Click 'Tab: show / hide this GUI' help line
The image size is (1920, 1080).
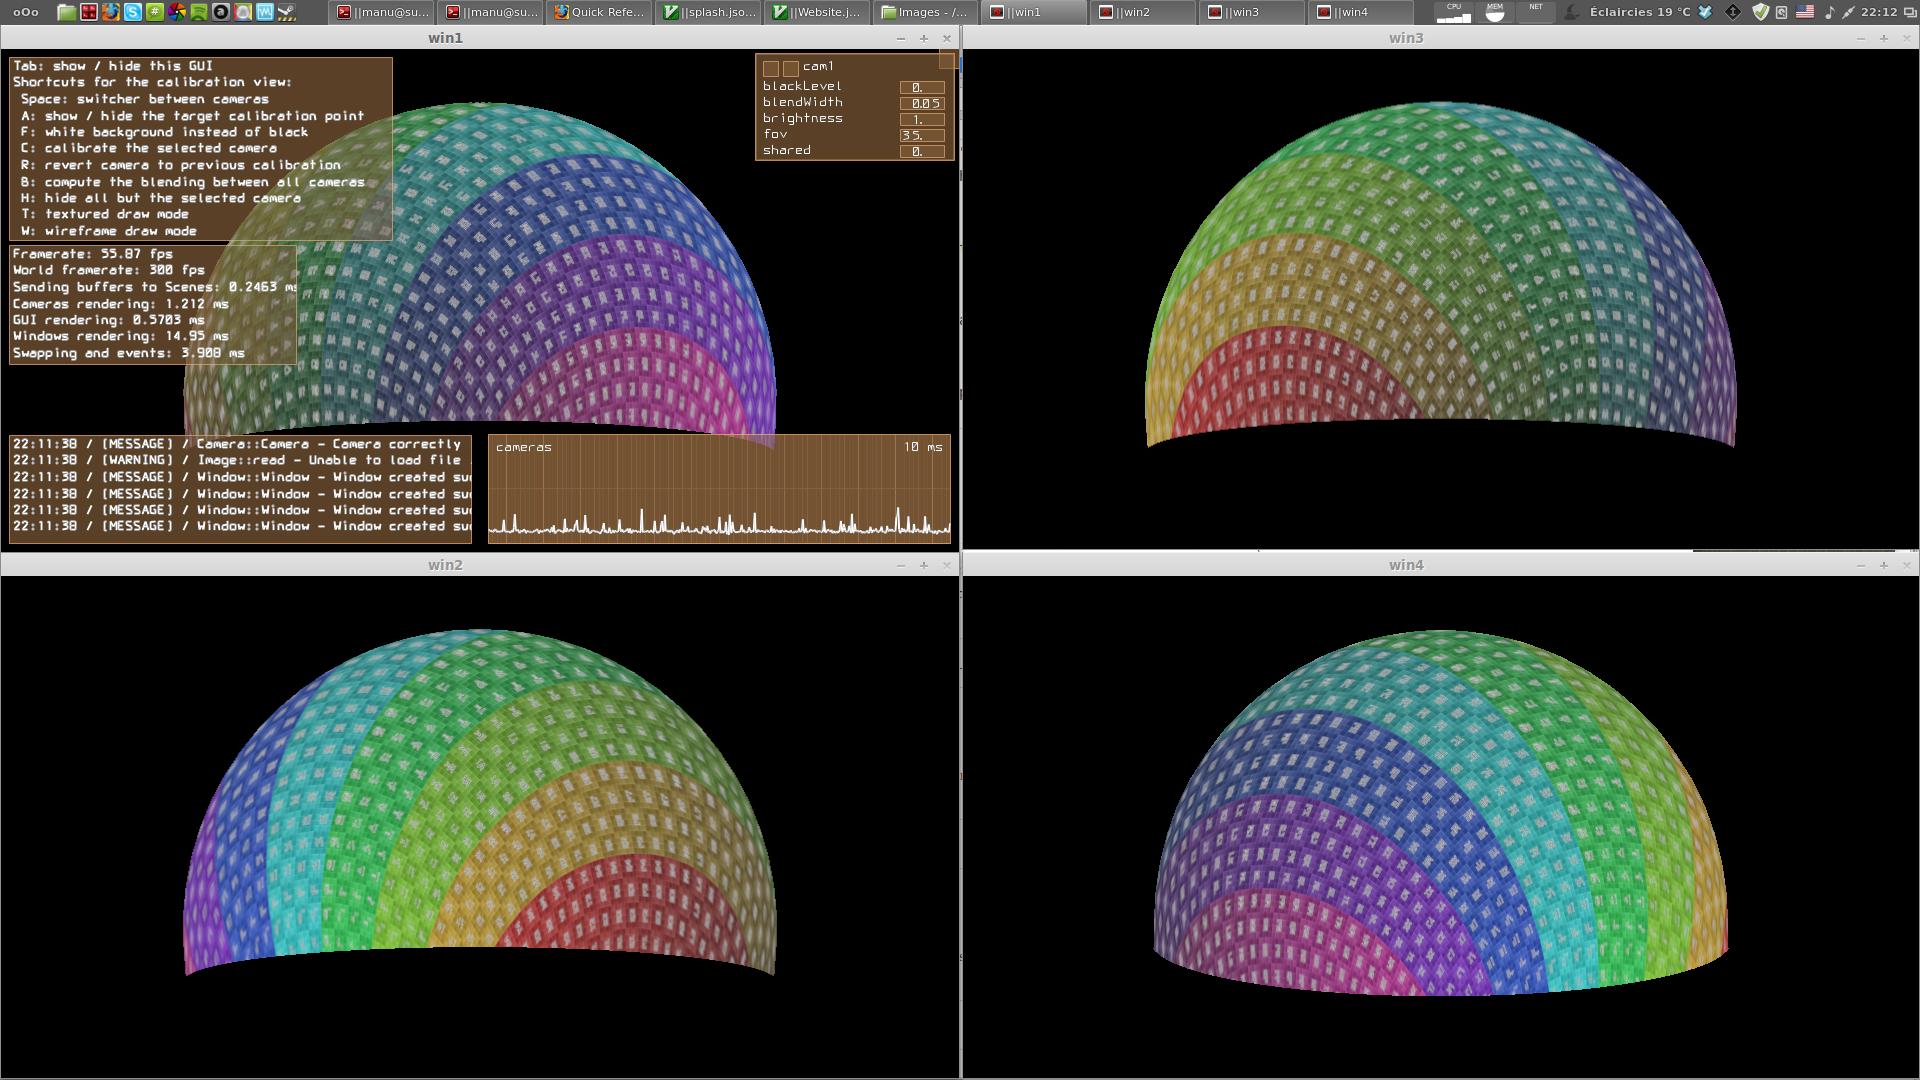pos(113,66)
